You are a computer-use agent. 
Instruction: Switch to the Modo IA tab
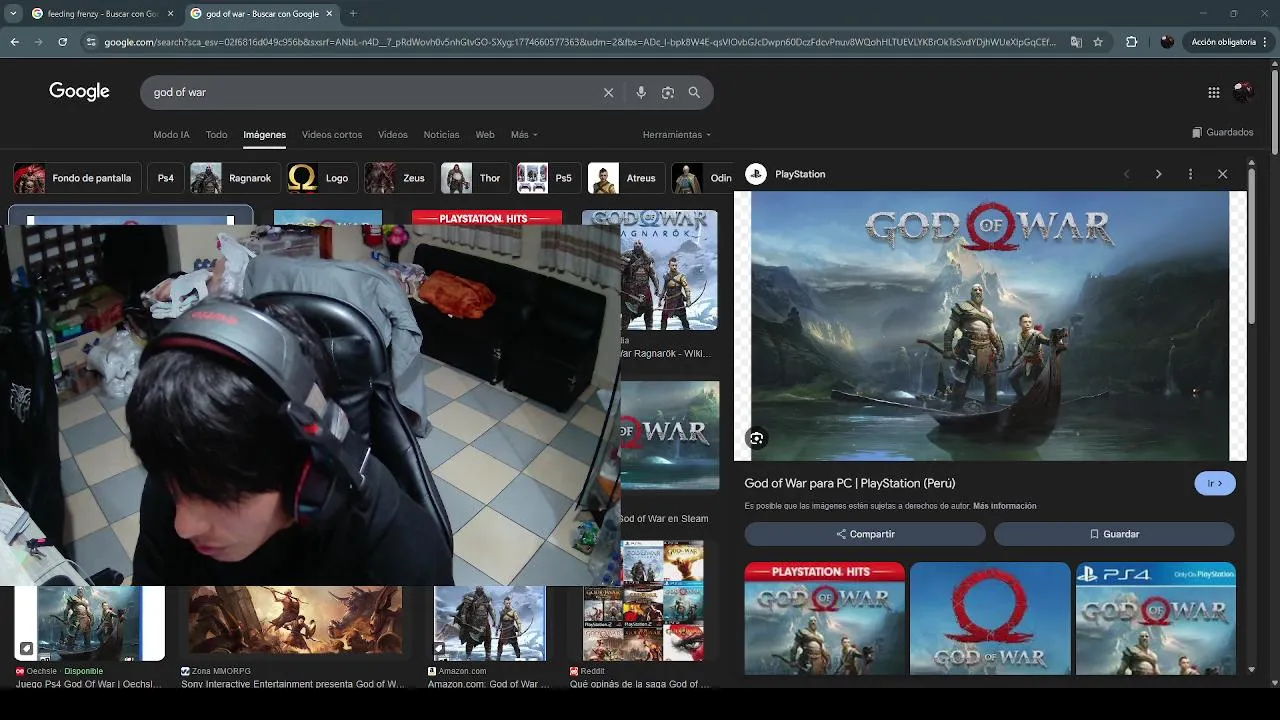171,134
